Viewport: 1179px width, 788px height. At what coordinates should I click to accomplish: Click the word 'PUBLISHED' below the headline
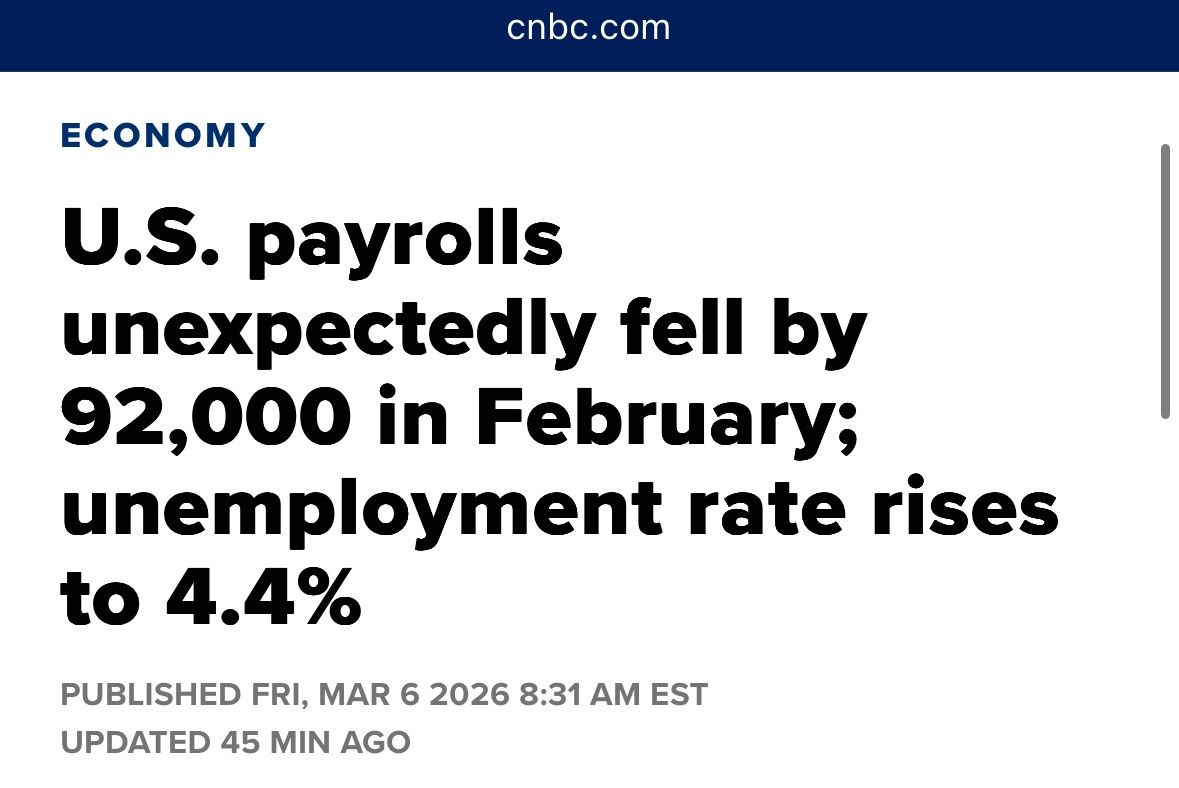[x=150, y=694]
